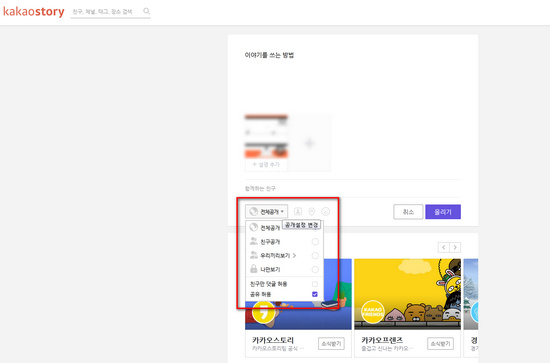This screenshot has height=363, width=550.
Task: Open the uploaded photo thumbnail
Action: (x=266, y=136)
